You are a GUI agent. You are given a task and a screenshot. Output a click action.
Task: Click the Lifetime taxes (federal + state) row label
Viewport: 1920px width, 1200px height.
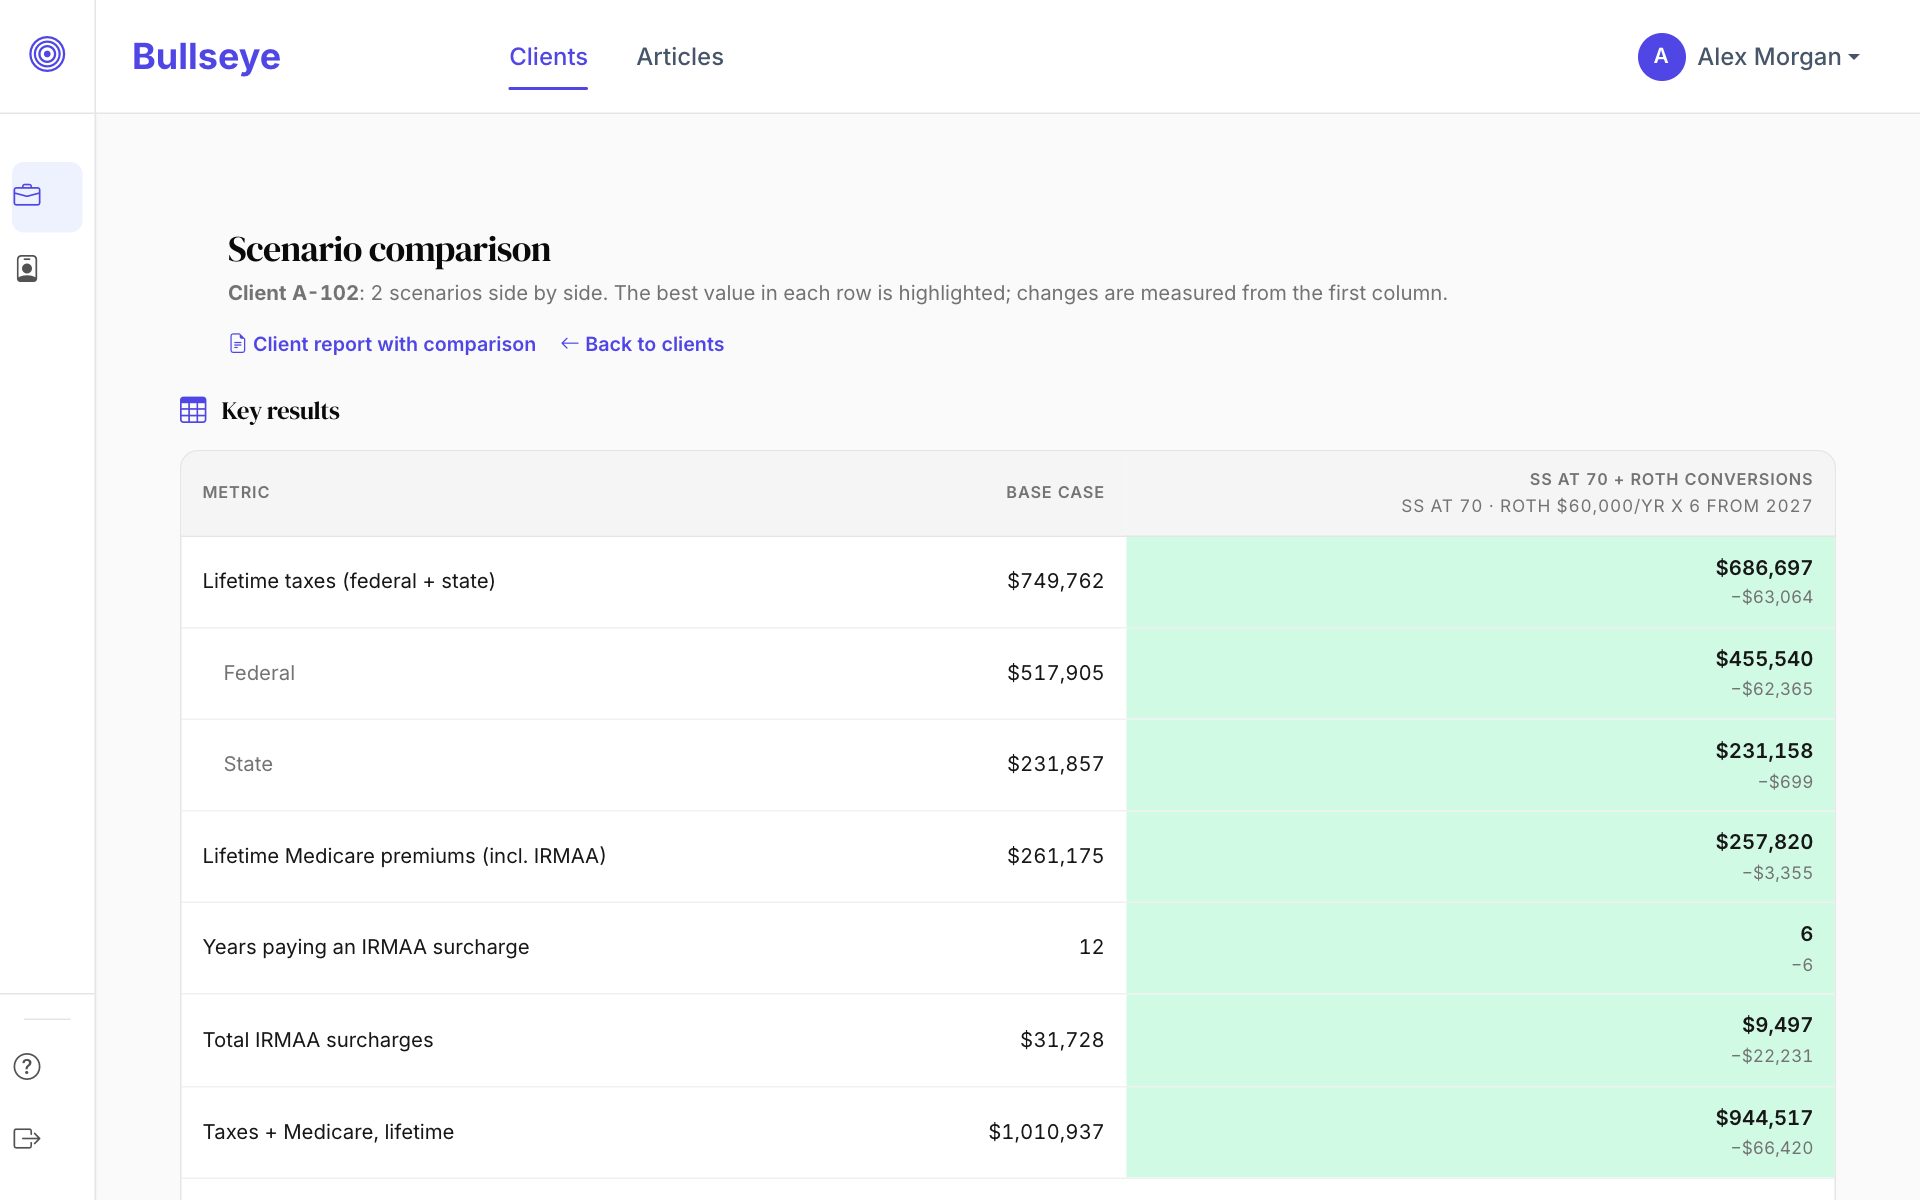pos(349,581)
